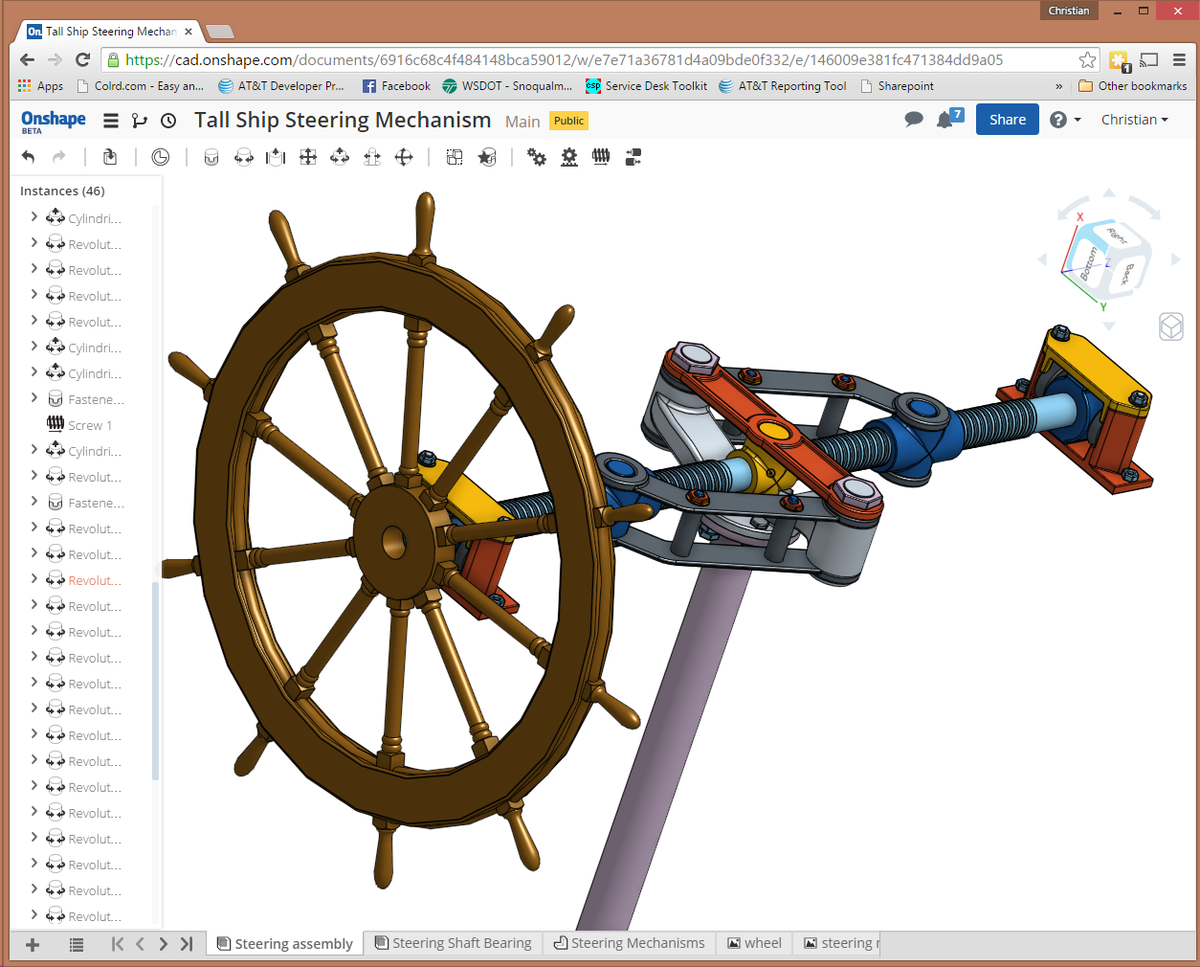This screenshot has height=967, width=1200.
Task: Open the help question mark menu
Action: click(x=1065, y=119)
